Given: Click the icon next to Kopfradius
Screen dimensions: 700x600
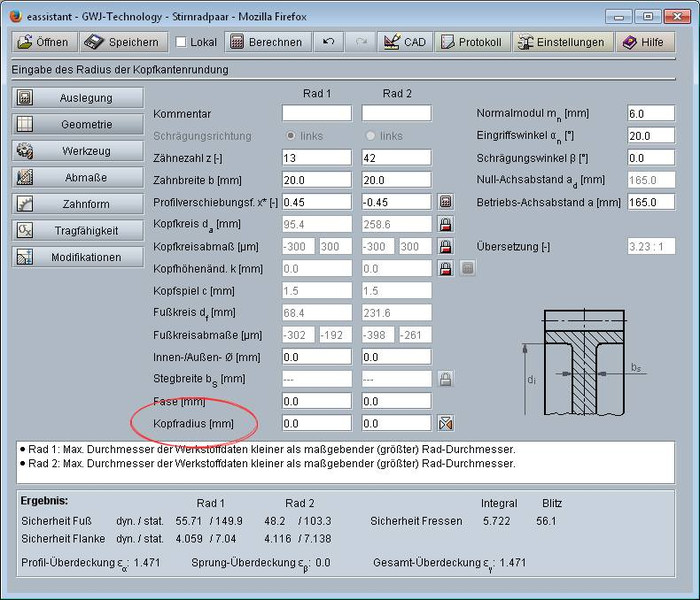Looking at the screenshot, I should (x=446, y=423).
